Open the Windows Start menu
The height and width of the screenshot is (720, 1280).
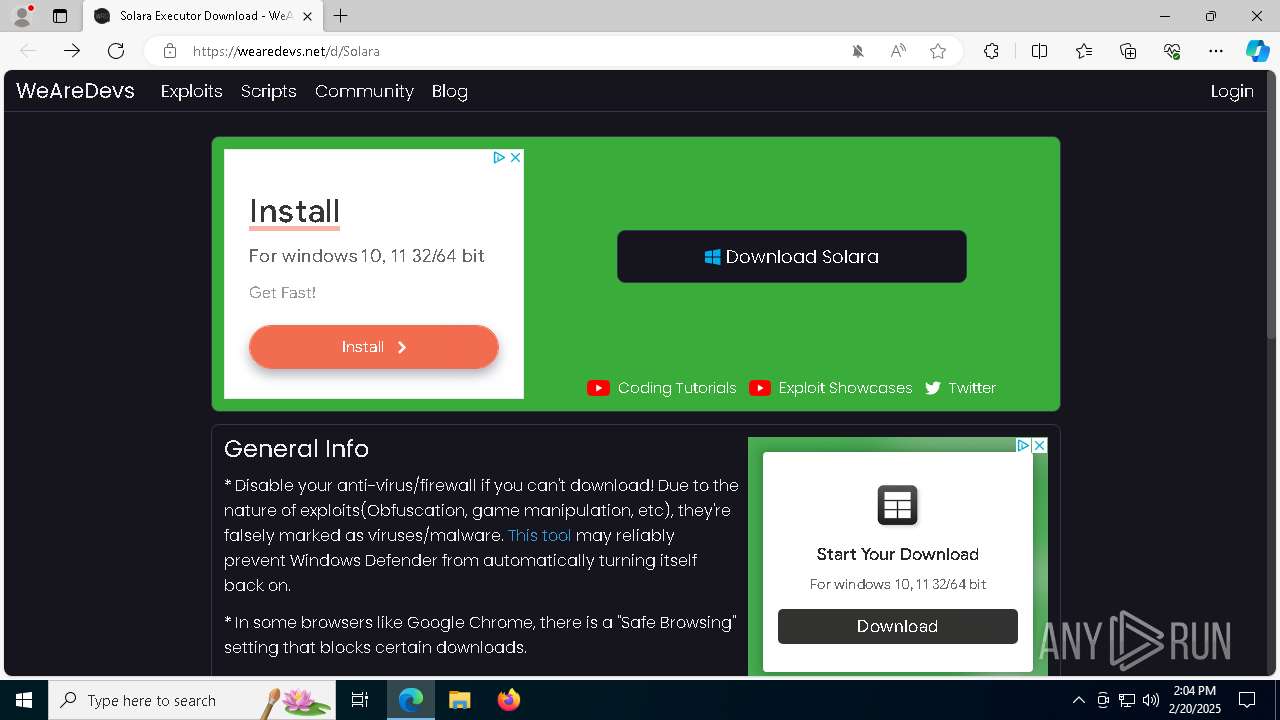coord(24,700)
